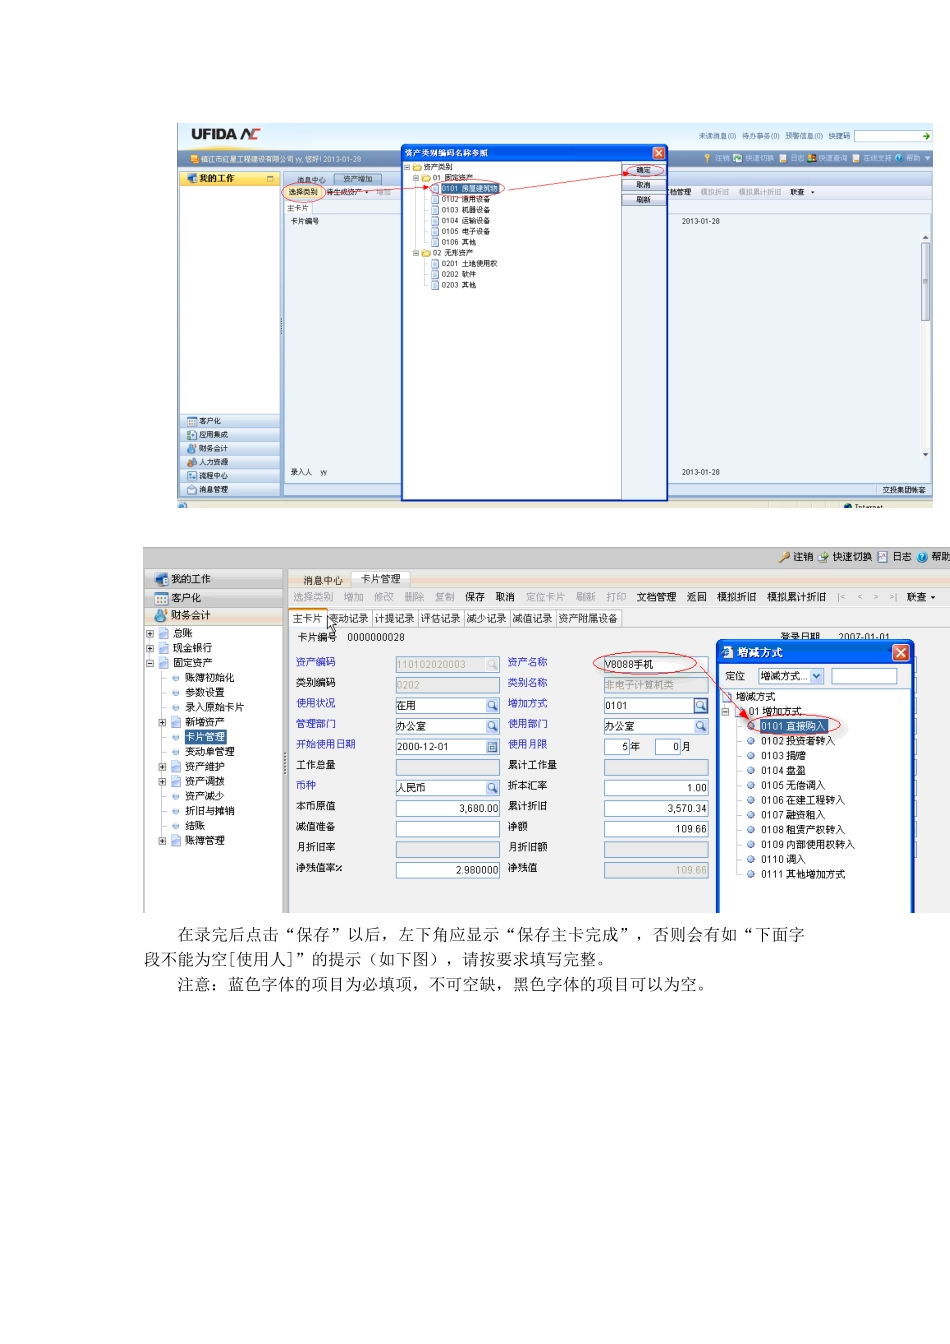Click the 快速切换 icon in lower window
The width and height of the screenshot is (950, 1344).
pos(824,557)
